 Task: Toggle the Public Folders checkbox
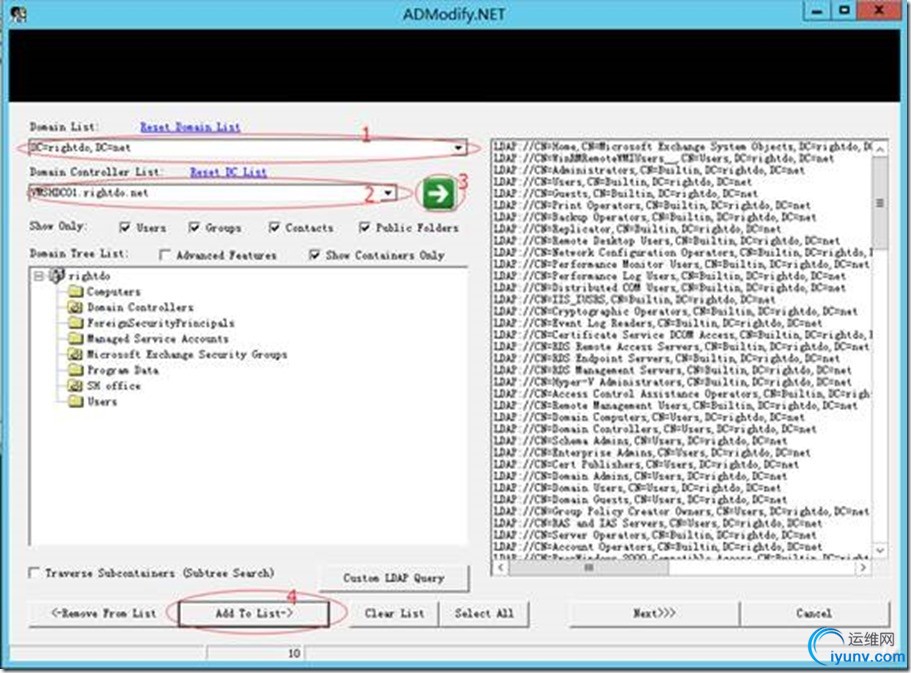(364, 227)
